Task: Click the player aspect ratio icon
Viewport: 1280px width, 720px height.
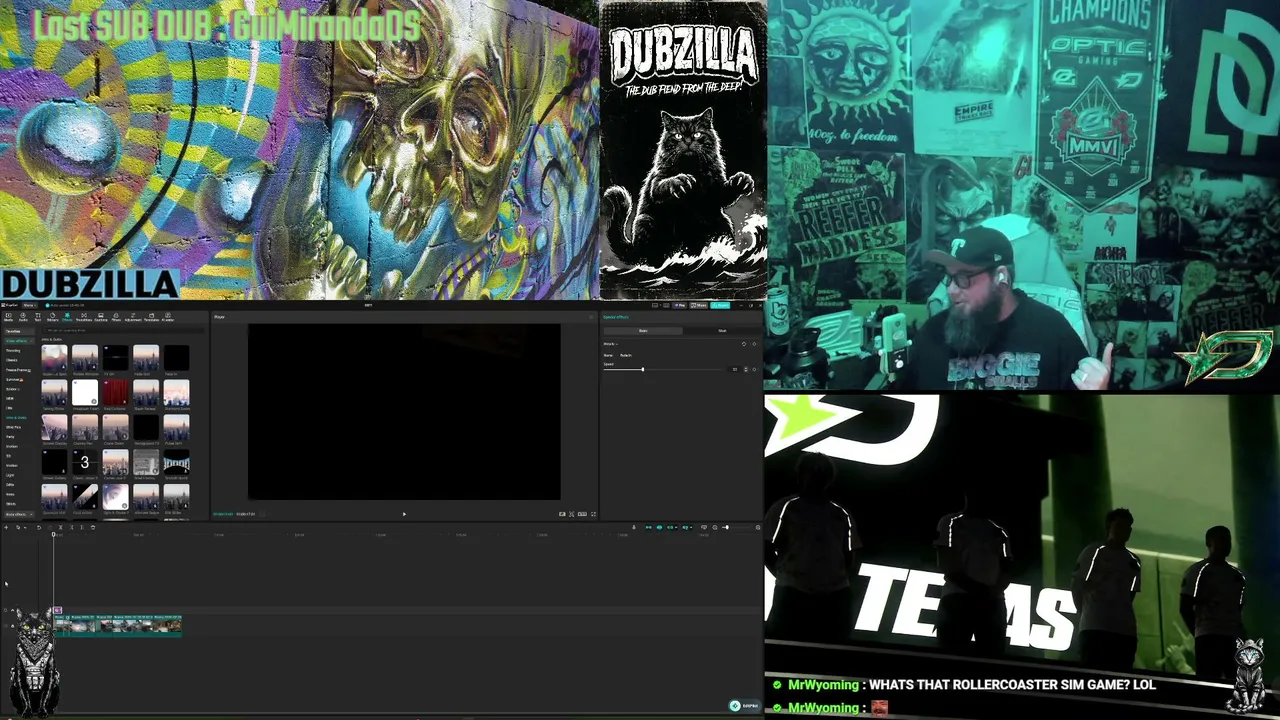Action: [x=582, y=514]
